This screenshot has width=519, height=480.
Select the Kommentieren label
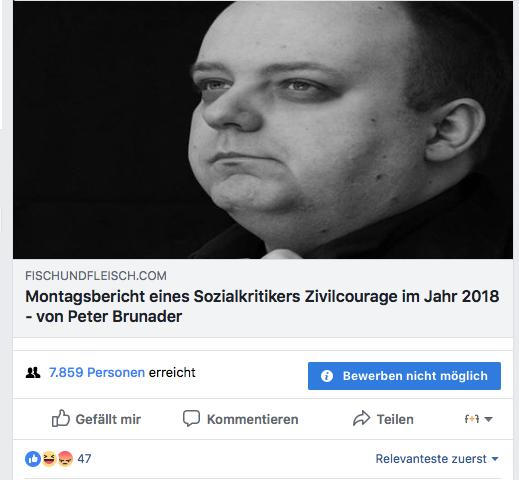(253, 419)
